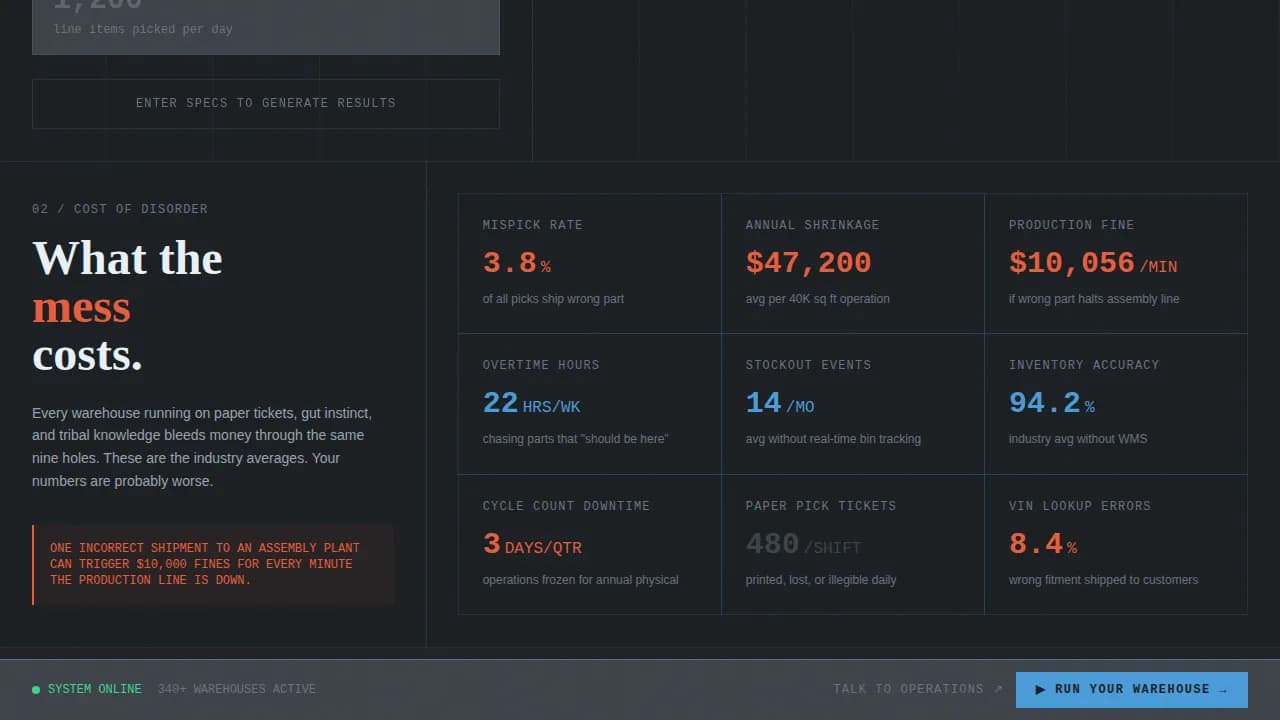
Task: Select the Annual Shrinkage label
Action: click(x=813, y=225)
